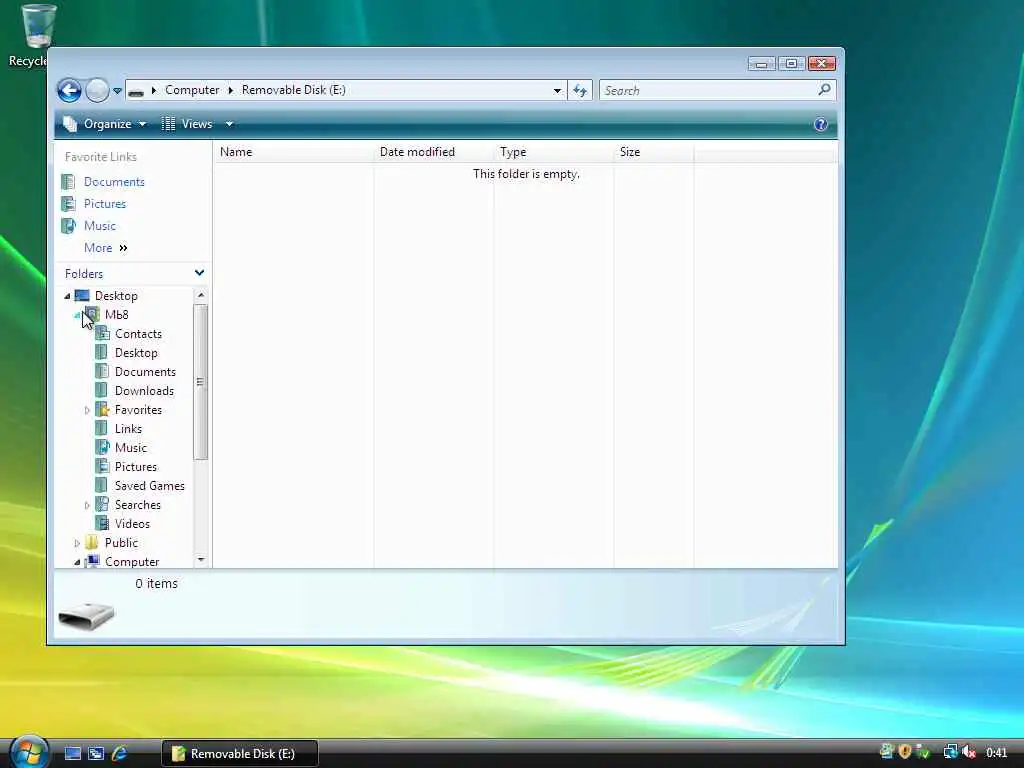The width and height of the screenshot is (1024, 768).
Task: Expand the Searches tree node
Action: point(88,505)
